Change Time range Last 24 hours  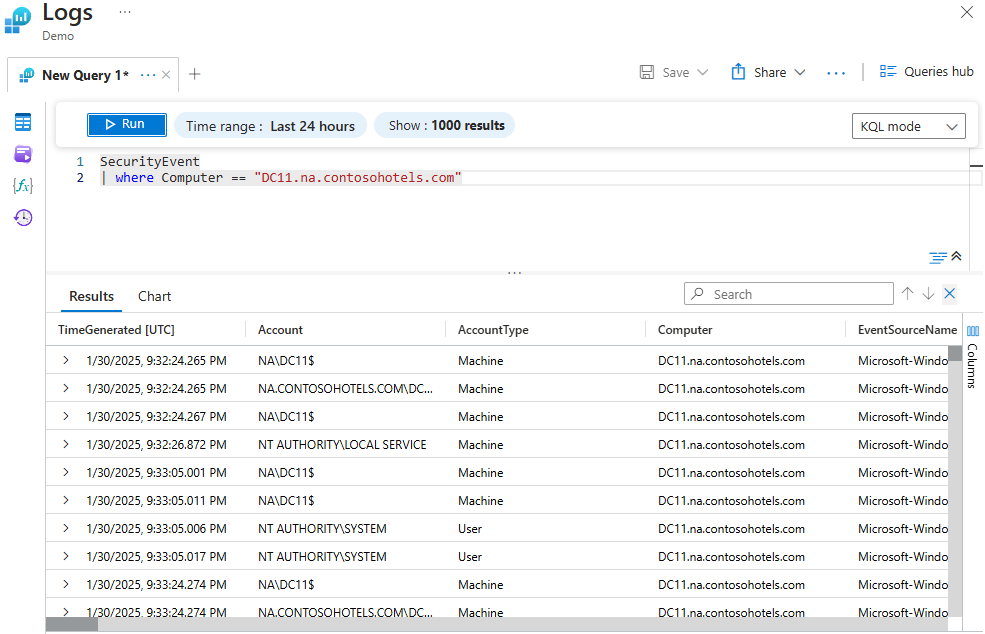(x=270, y=126)
